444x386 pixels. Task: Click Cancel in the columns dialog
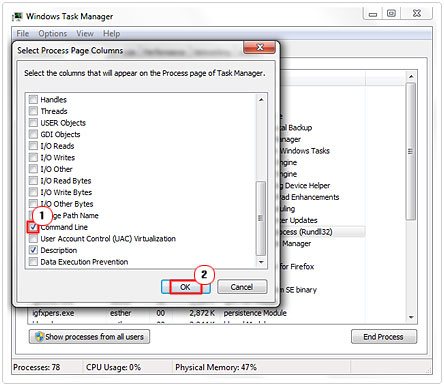coord(242,287)
